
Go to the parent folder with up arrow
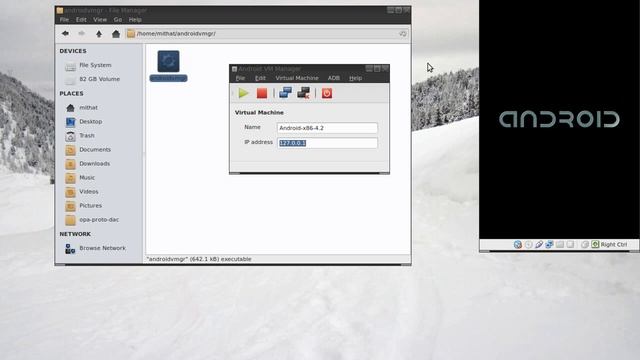point(99,34)
